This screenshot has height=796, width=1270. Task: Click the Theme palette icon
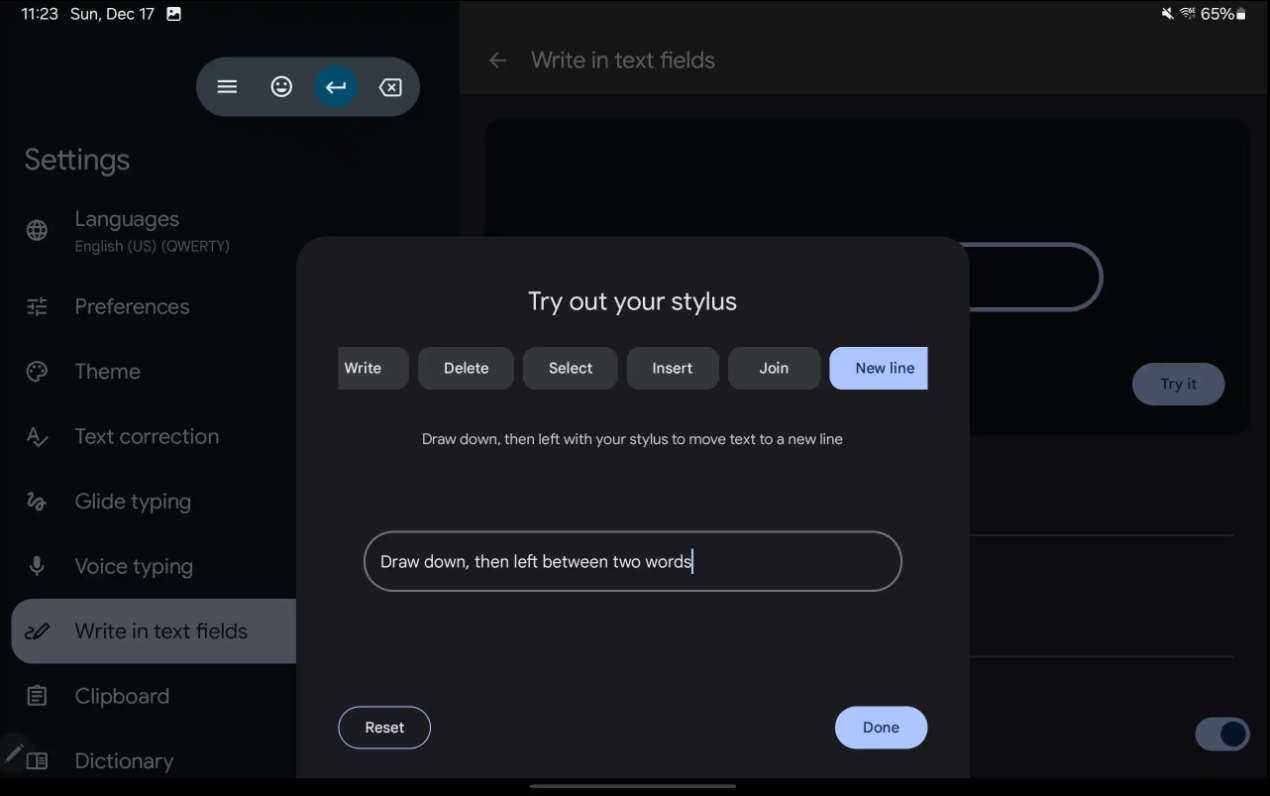[x=37, y=372]
